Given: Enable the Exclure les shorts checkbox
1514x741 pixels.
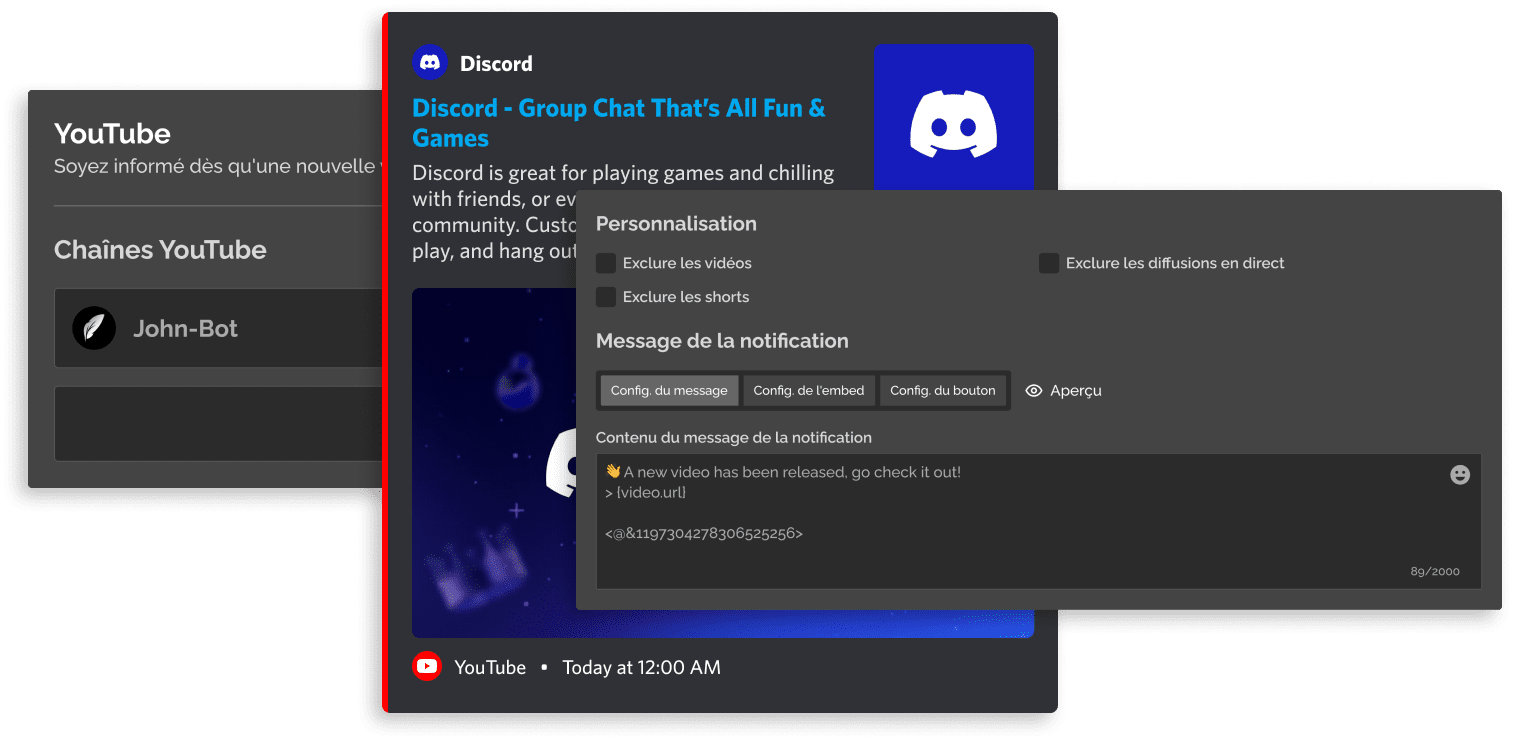Looking at the screenshot, I should coord(606,297).
